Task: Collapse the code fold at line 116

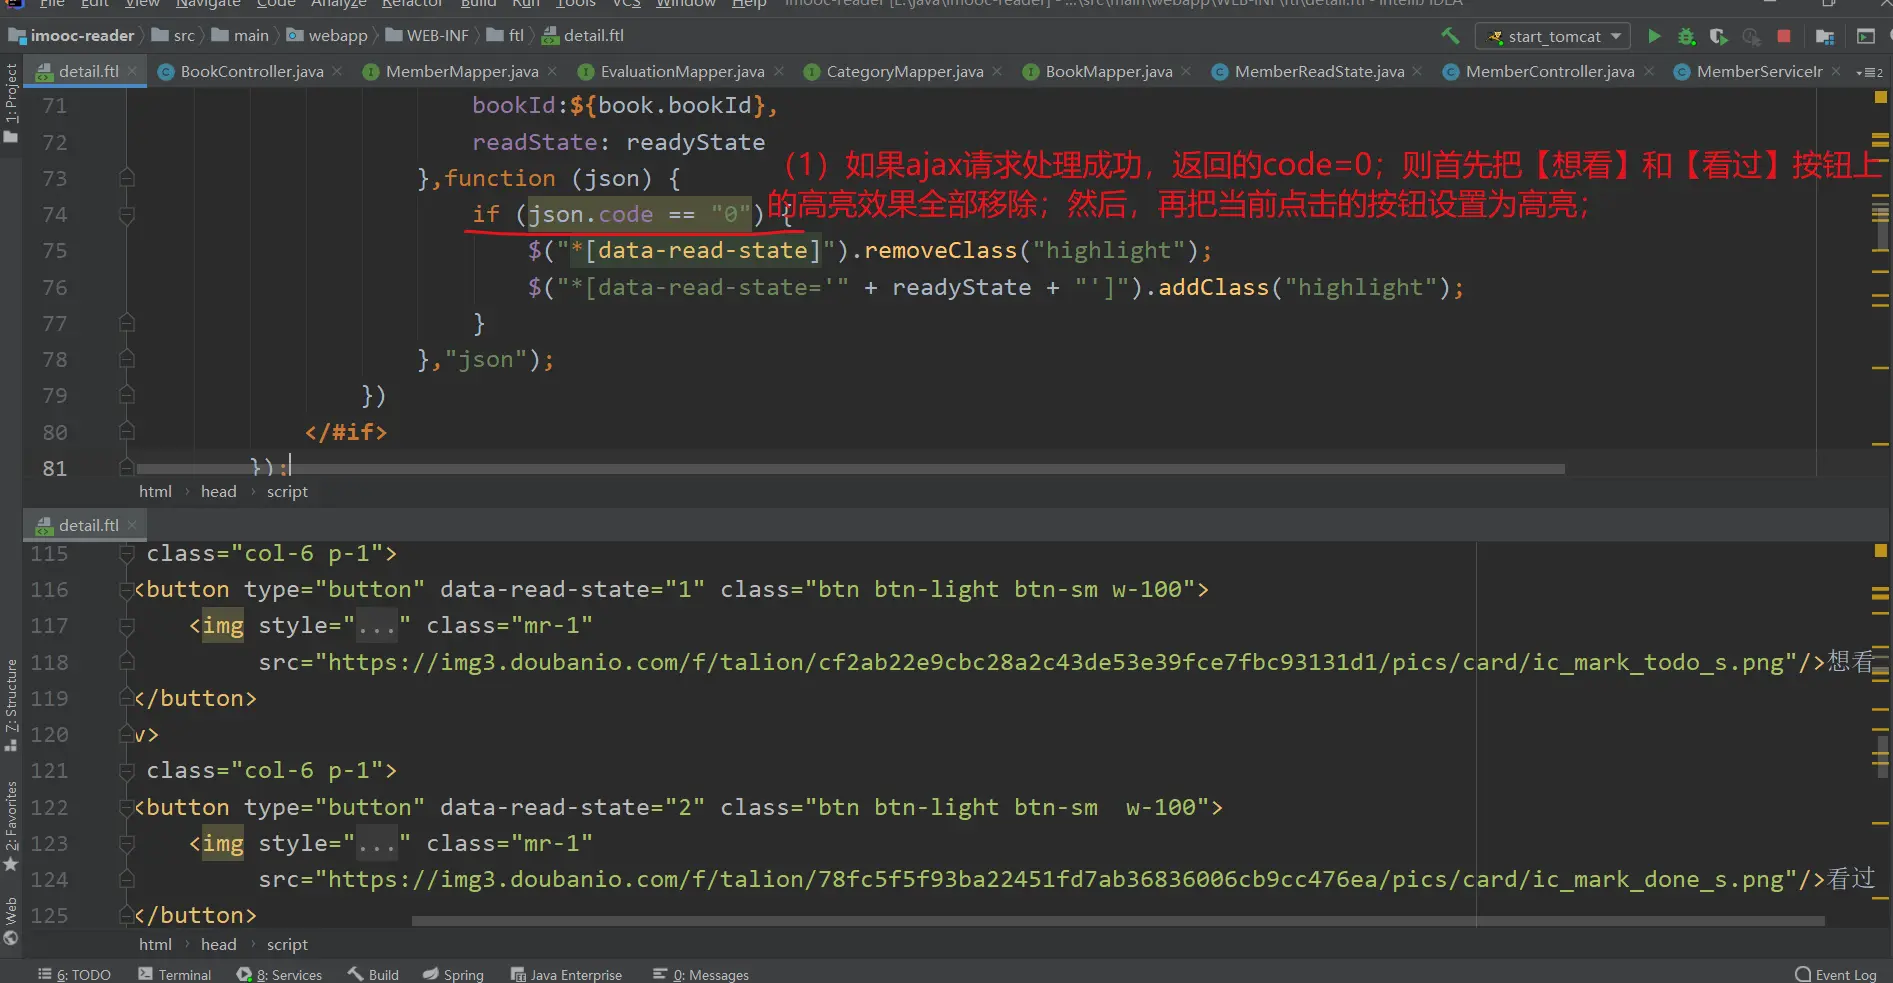Action: point(126,590)
